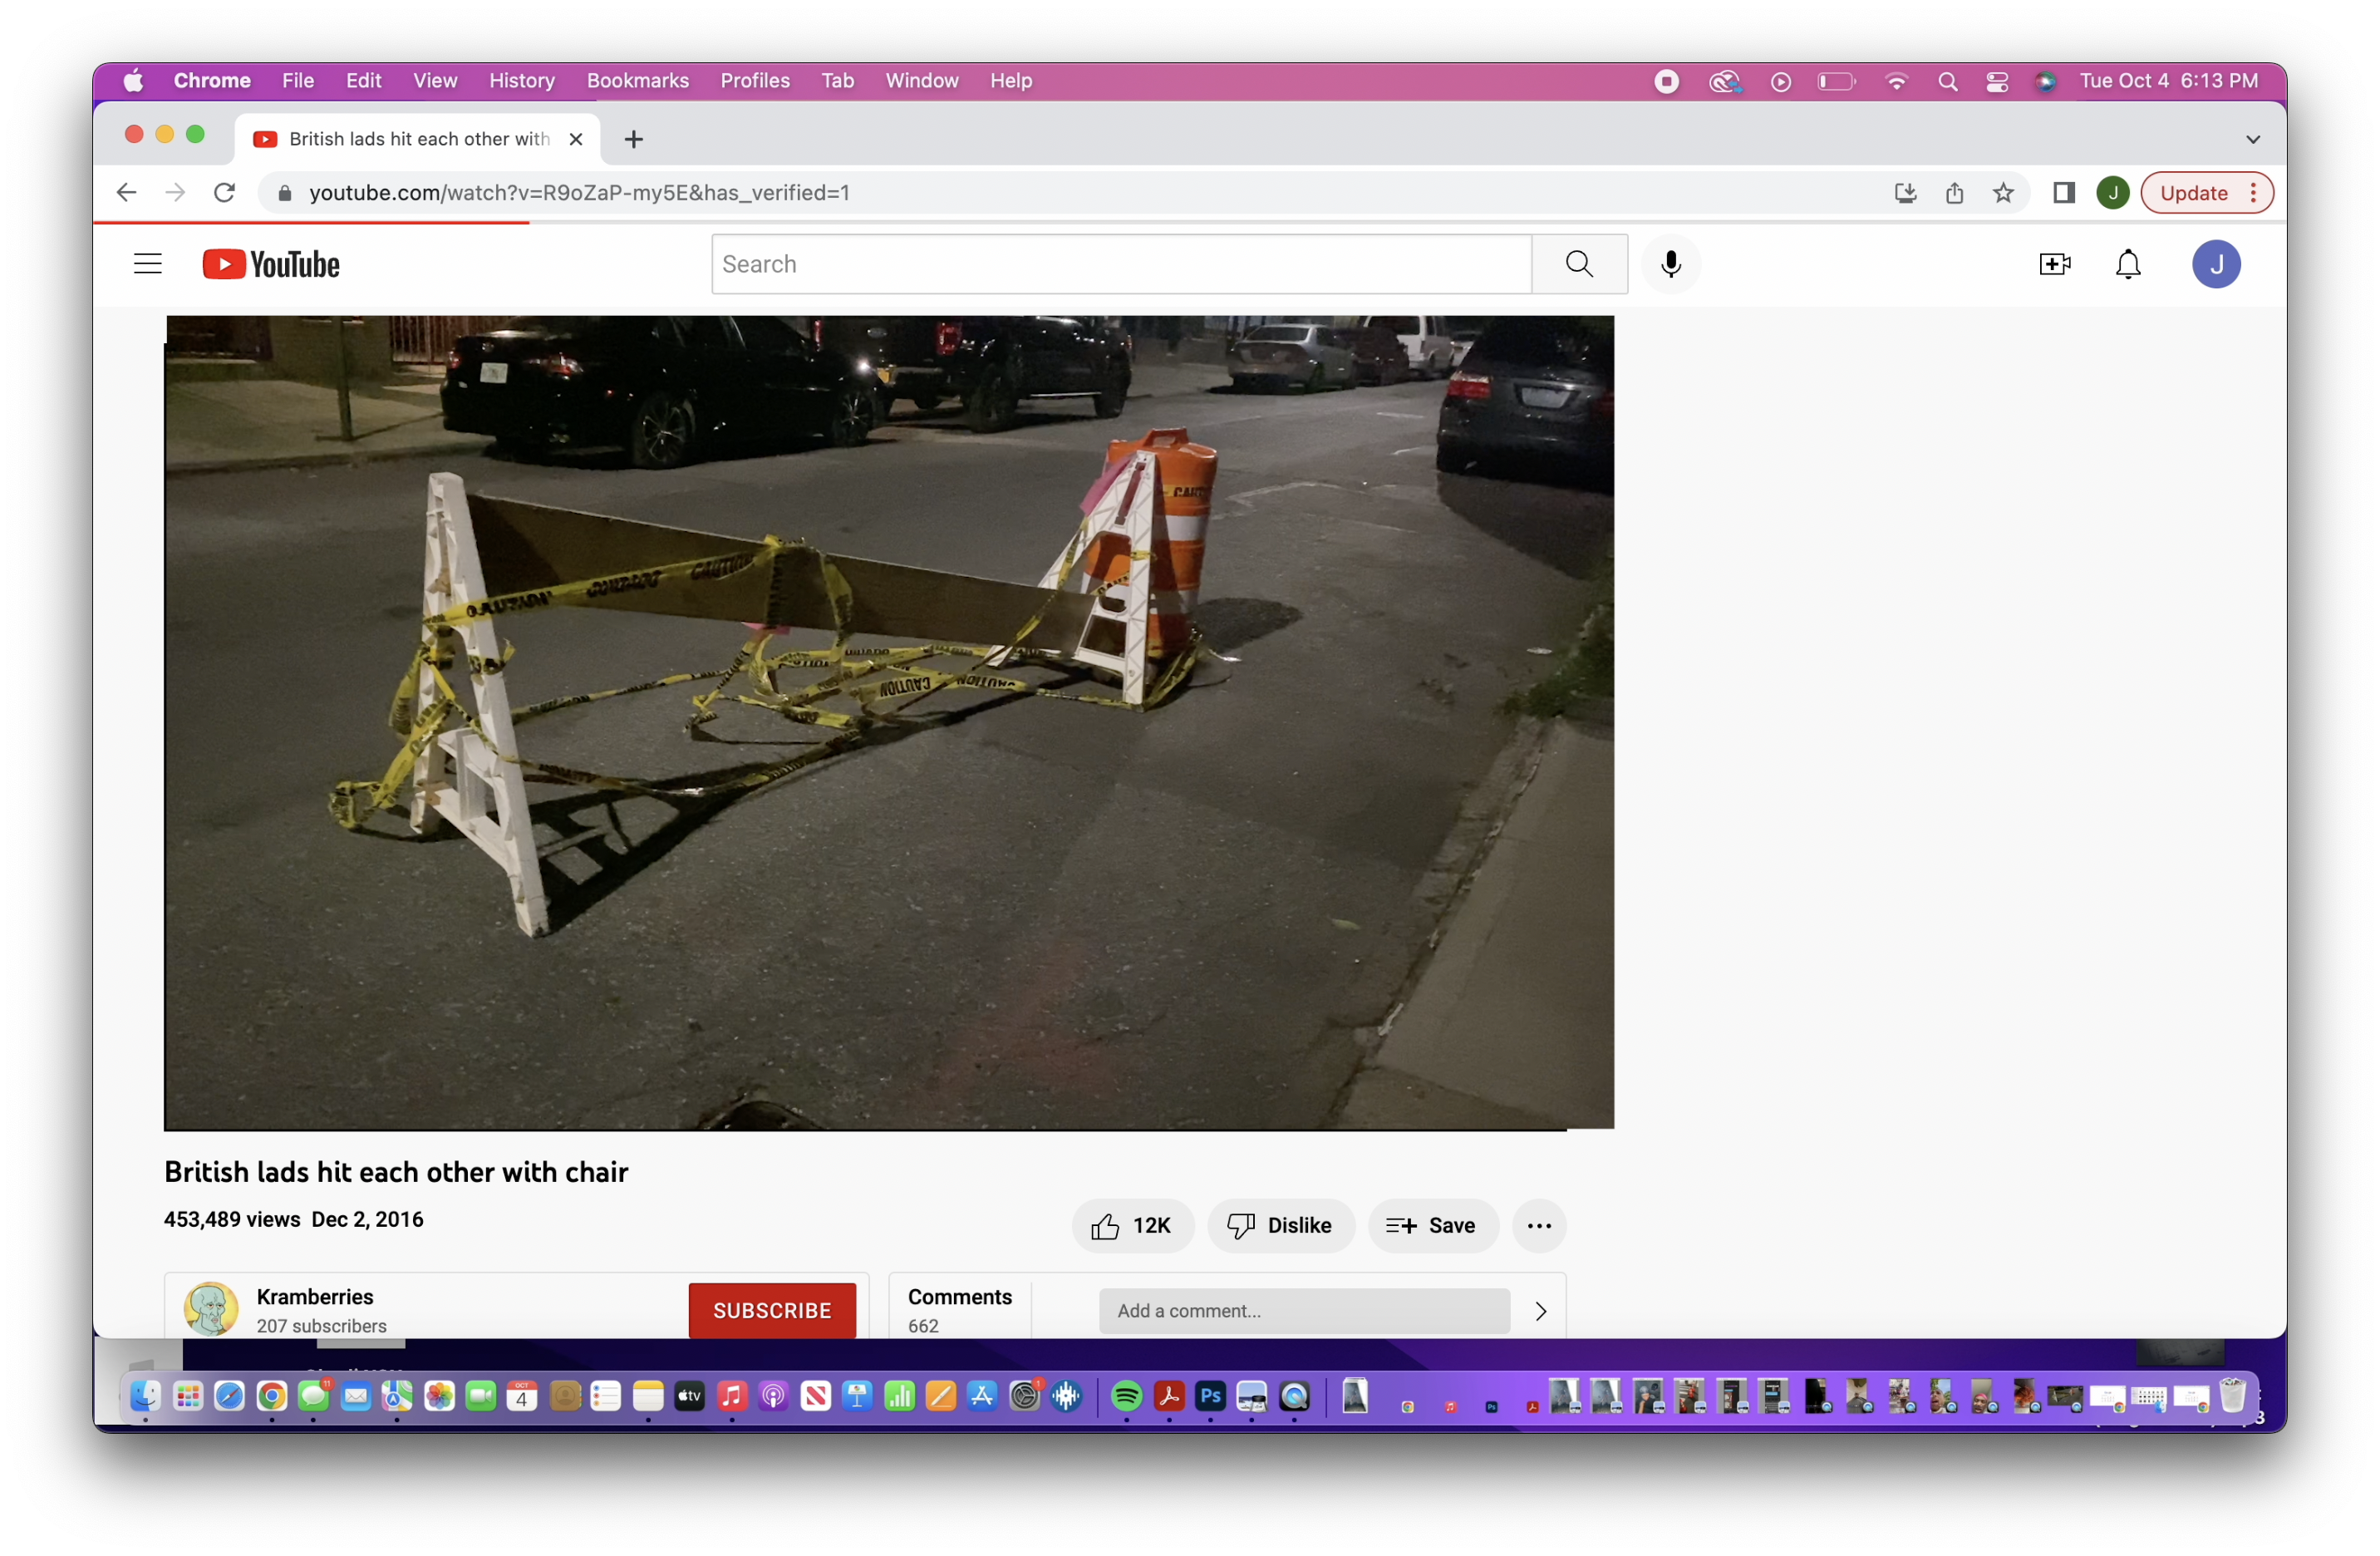This screenshot has width=2380, height=1556.
Task: Open the Create video icon
Action: 2054,264
